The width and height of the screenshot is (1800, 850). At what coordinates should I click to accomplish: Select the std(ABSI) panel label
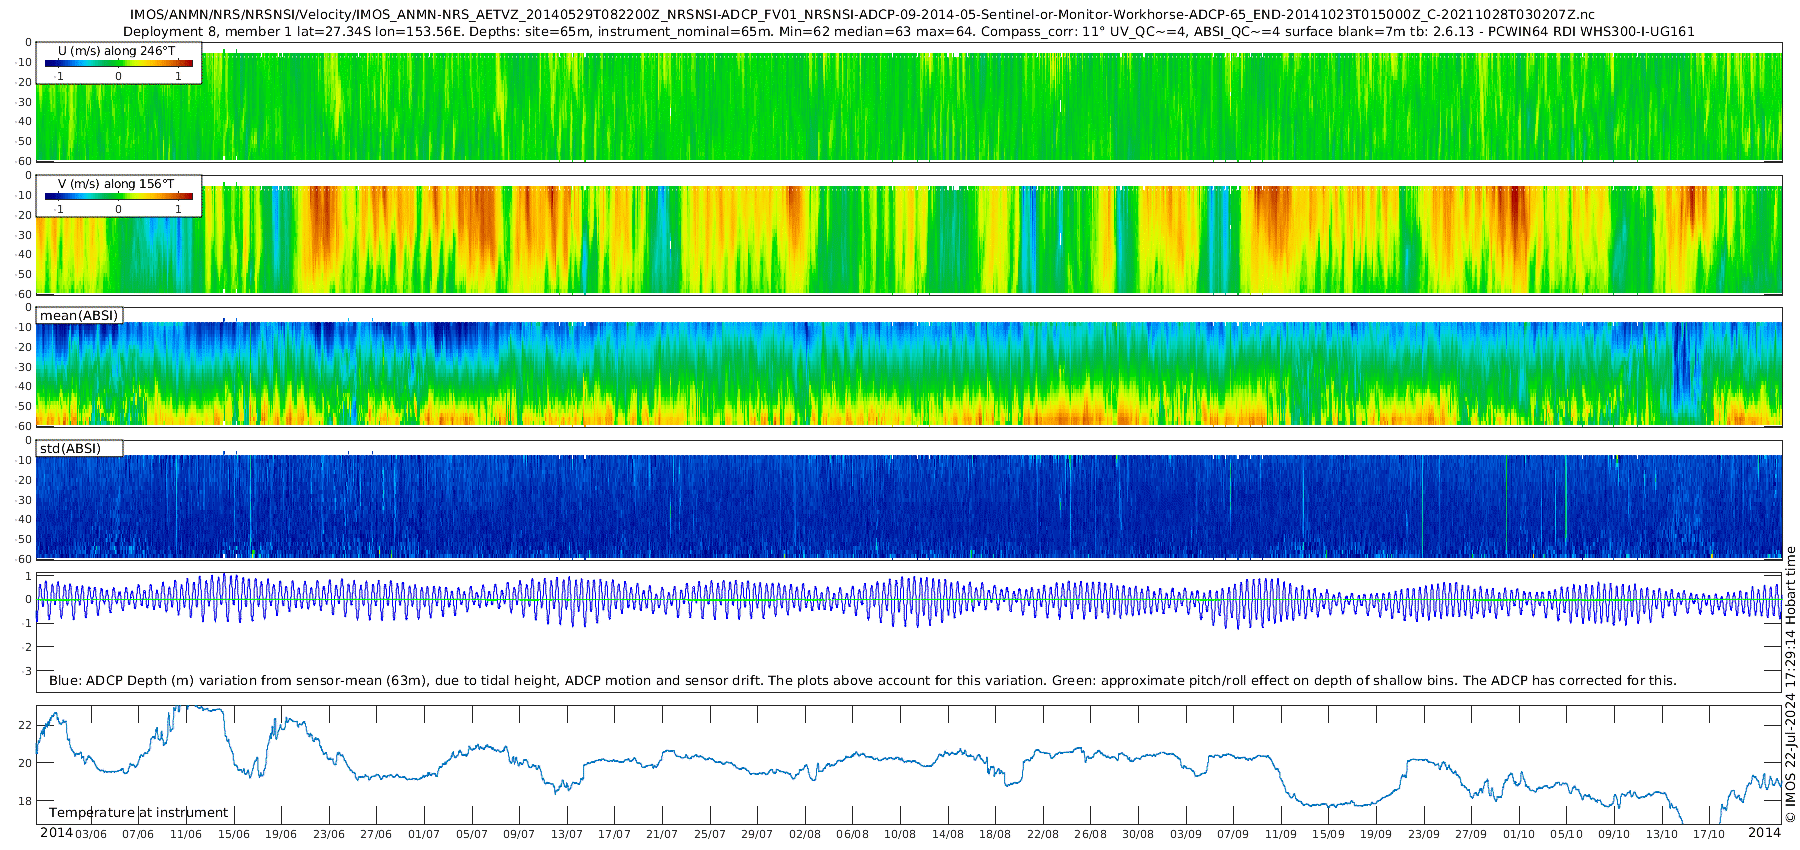coord(80,449)
